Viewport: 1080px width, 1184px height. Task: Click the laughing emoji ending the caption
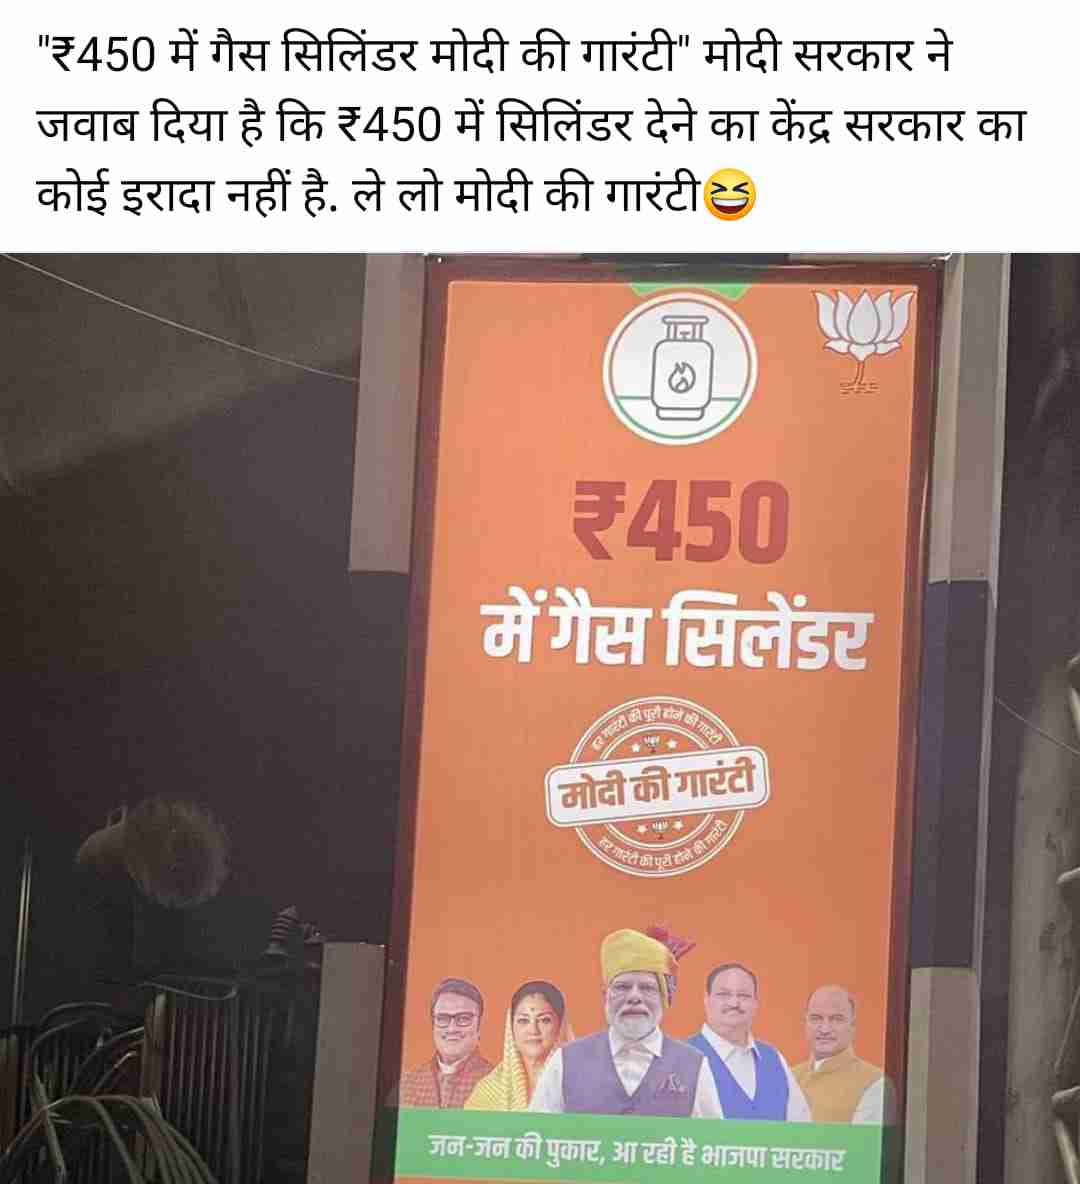point(729,195)
